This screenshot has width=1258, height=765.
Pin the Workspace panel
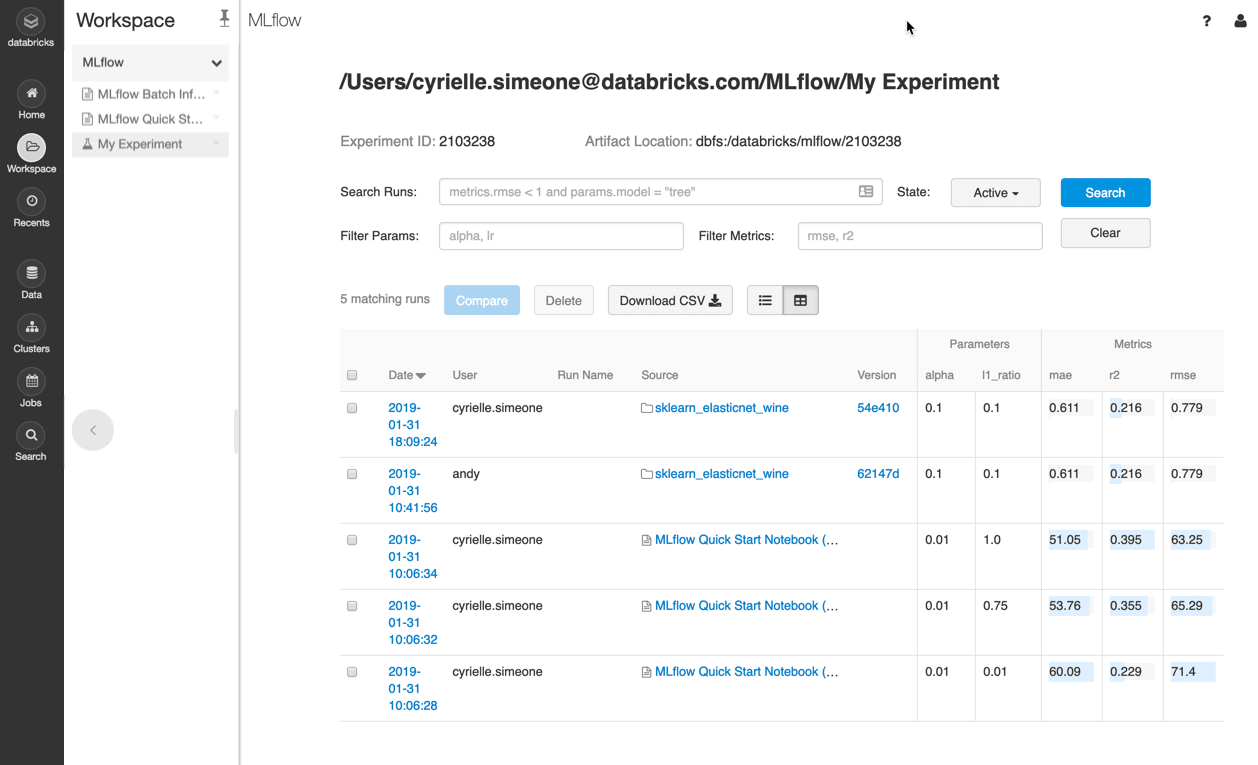click(224, 18)
